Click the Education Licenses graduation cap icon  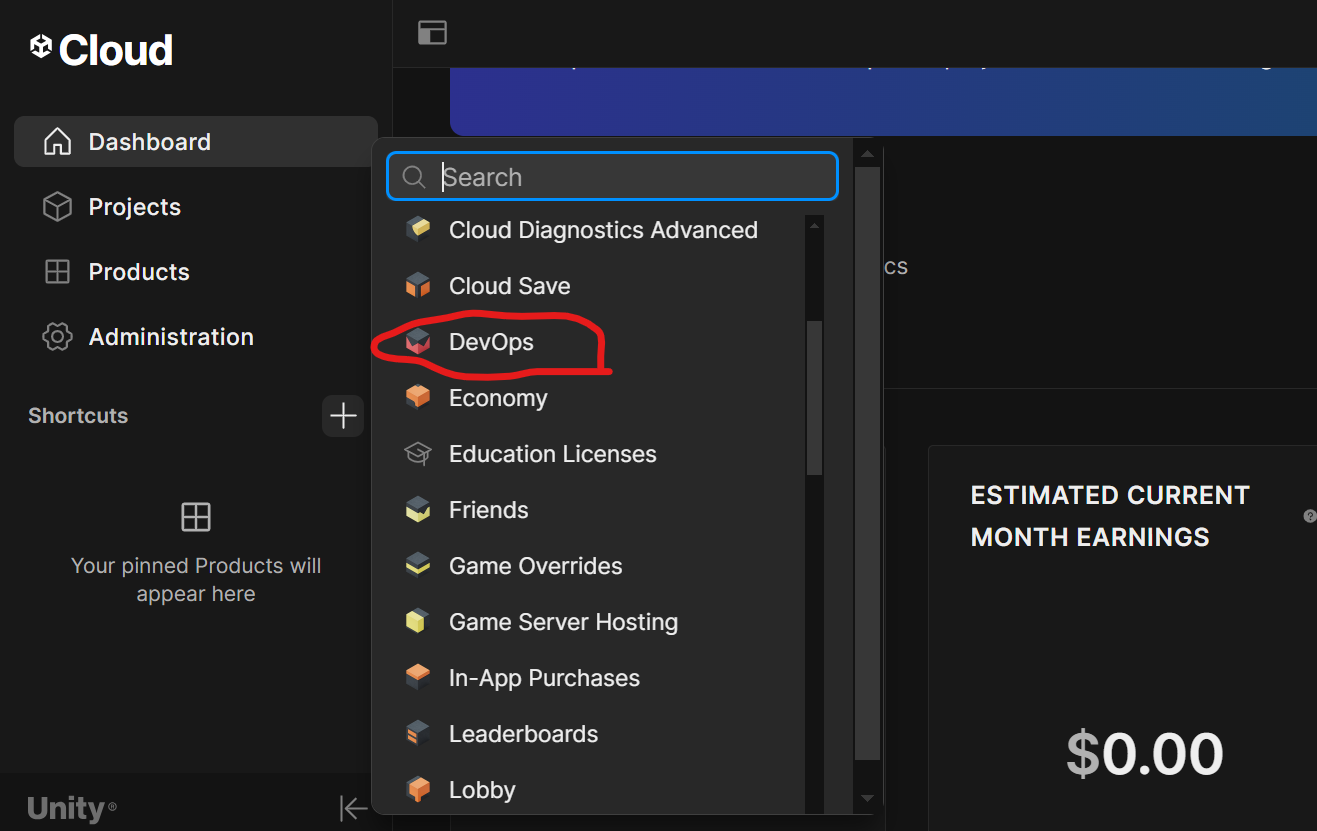tap(418, 454)
